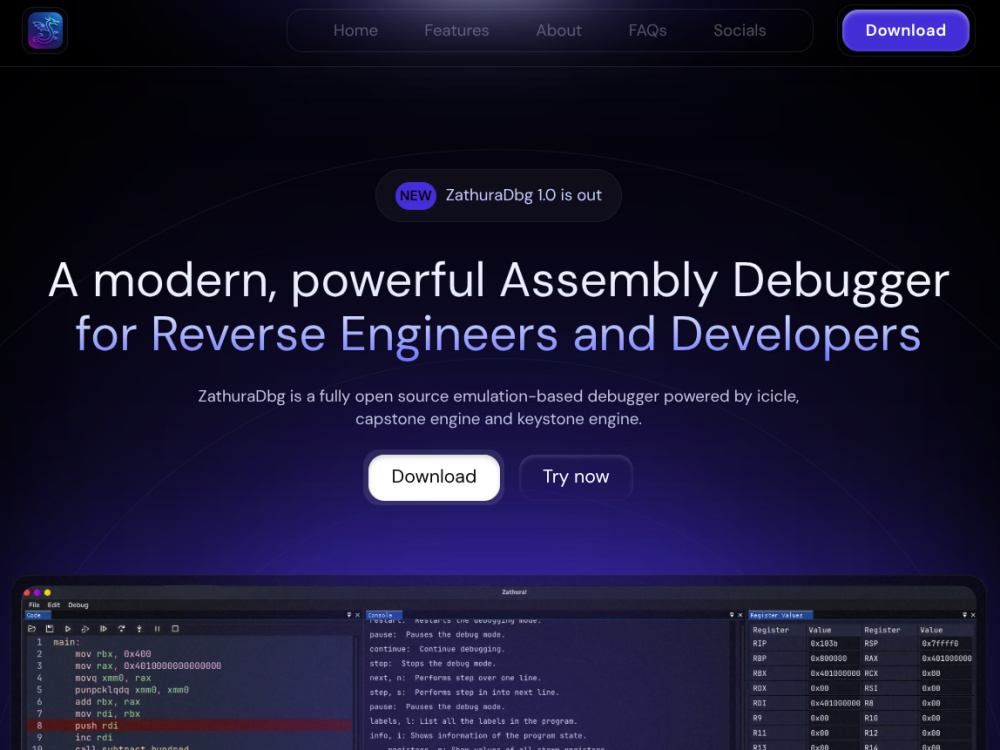Open the About nav link
The image size is (1000, 750).
(x=559, y=31)
